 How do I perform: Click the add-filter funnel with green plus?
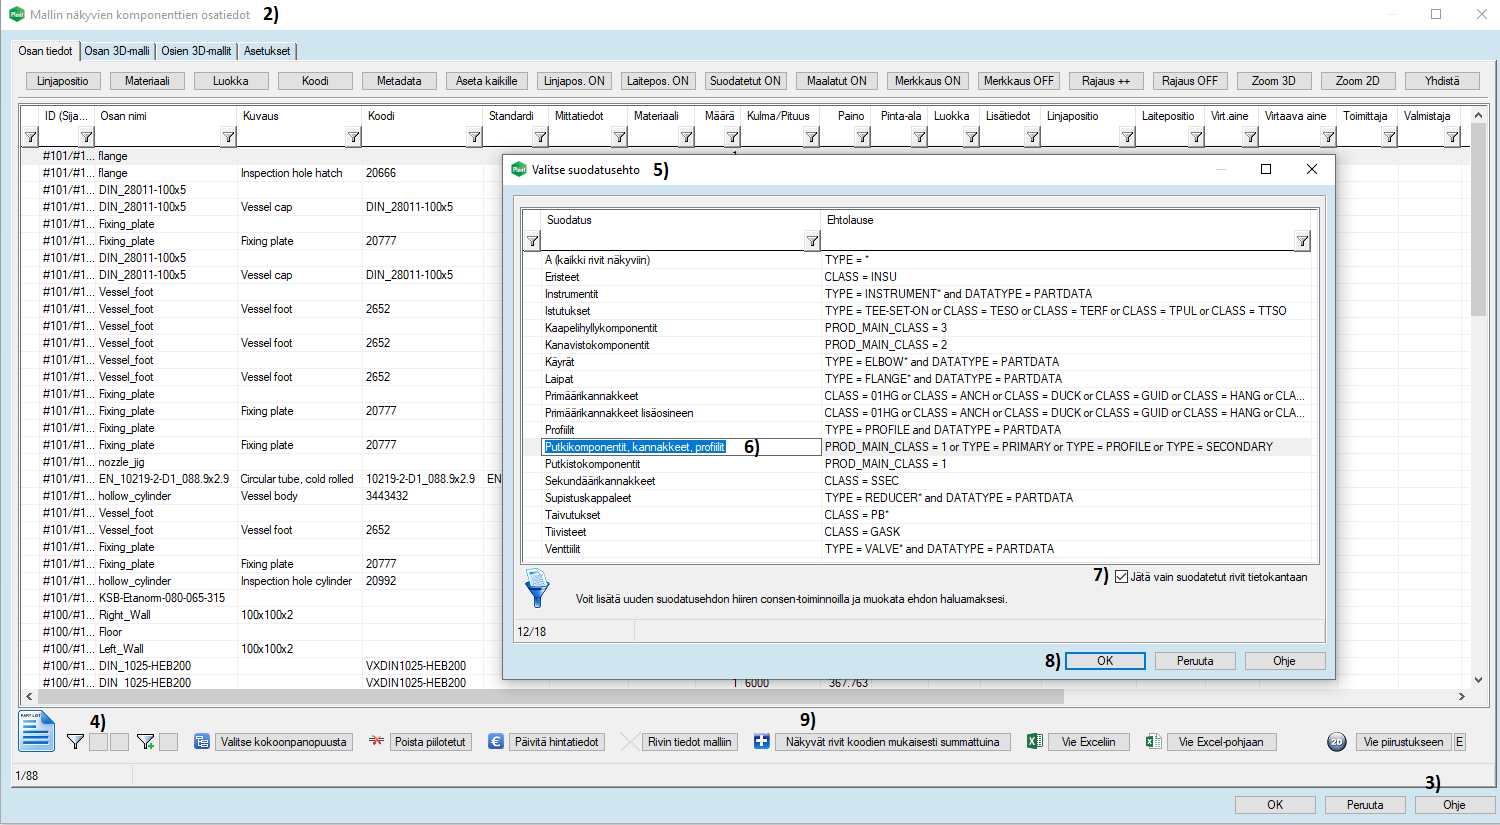[146, 742]
